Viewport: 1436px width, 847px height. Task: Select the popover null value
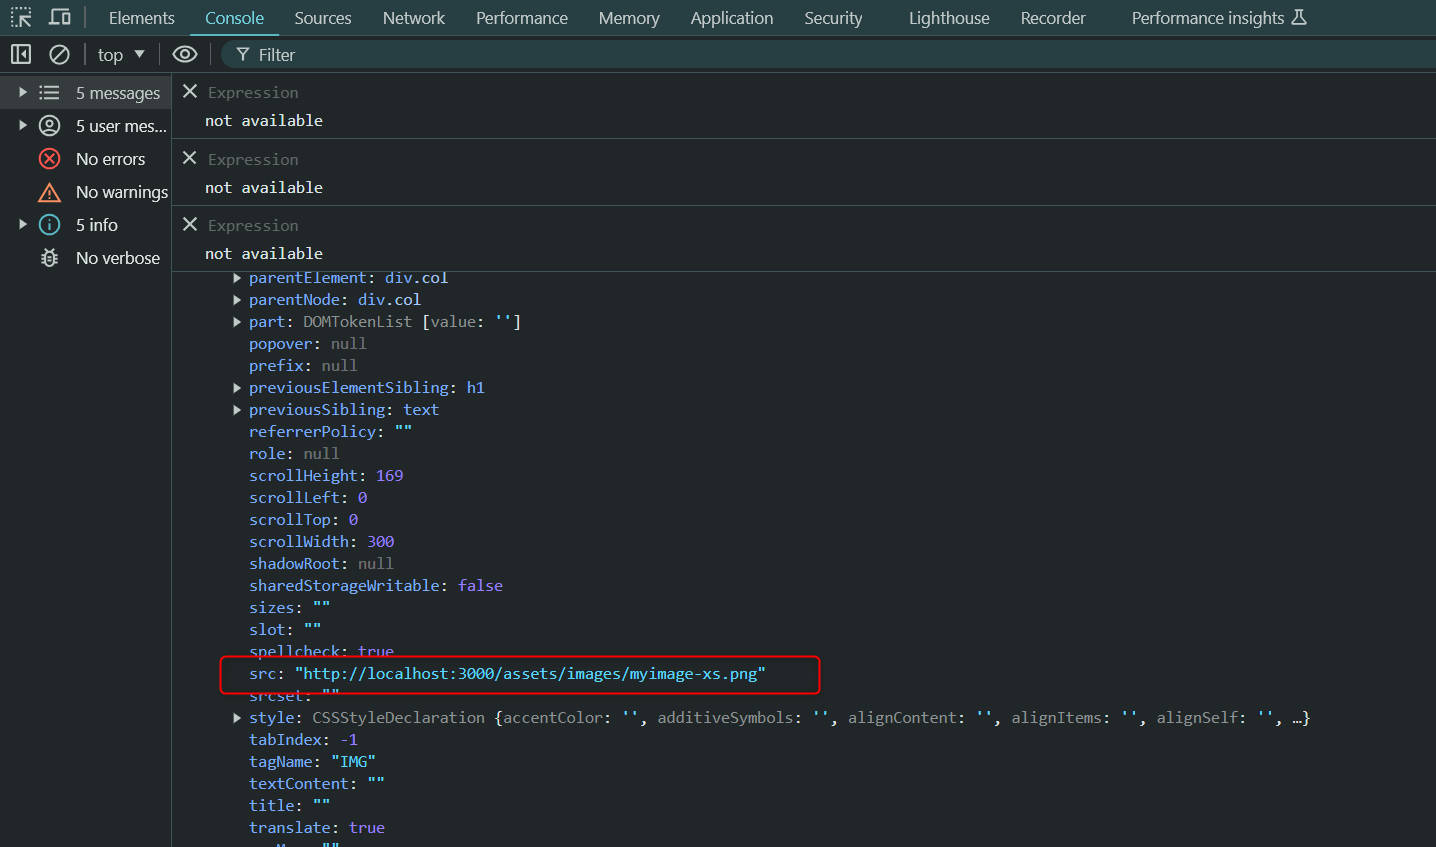point(349,344)
